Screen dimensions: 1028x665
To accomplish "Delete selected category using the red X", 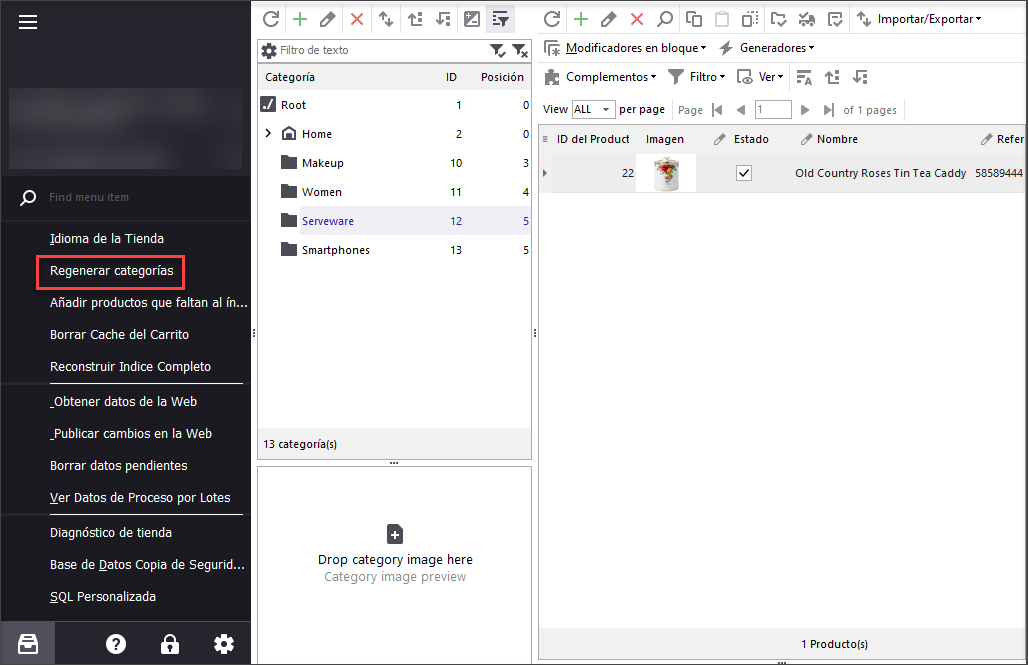I will tap(357, 19).
